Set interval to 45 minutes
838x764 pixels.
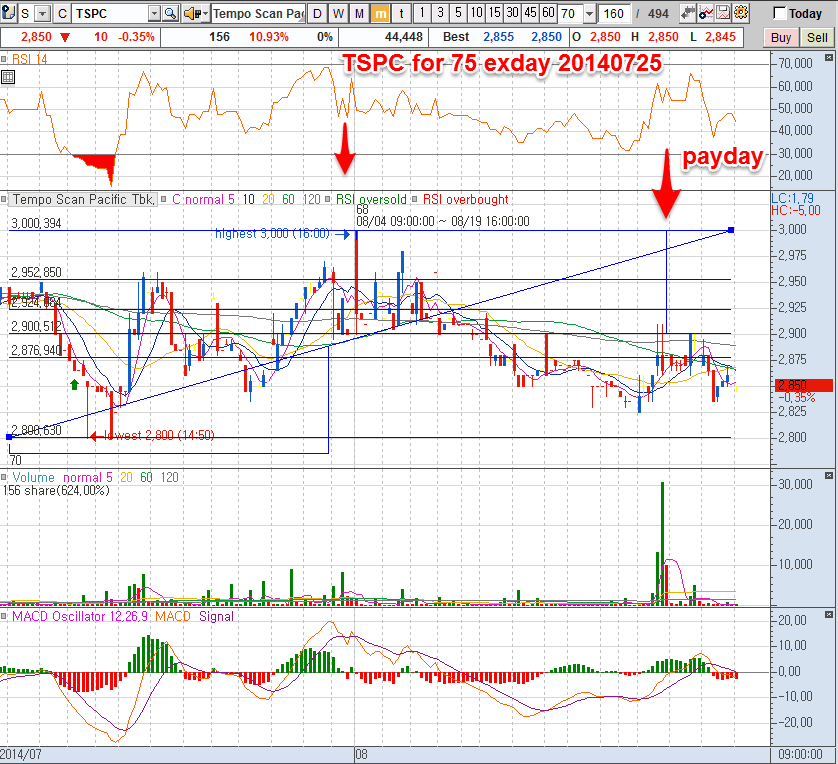click(530, 13)
